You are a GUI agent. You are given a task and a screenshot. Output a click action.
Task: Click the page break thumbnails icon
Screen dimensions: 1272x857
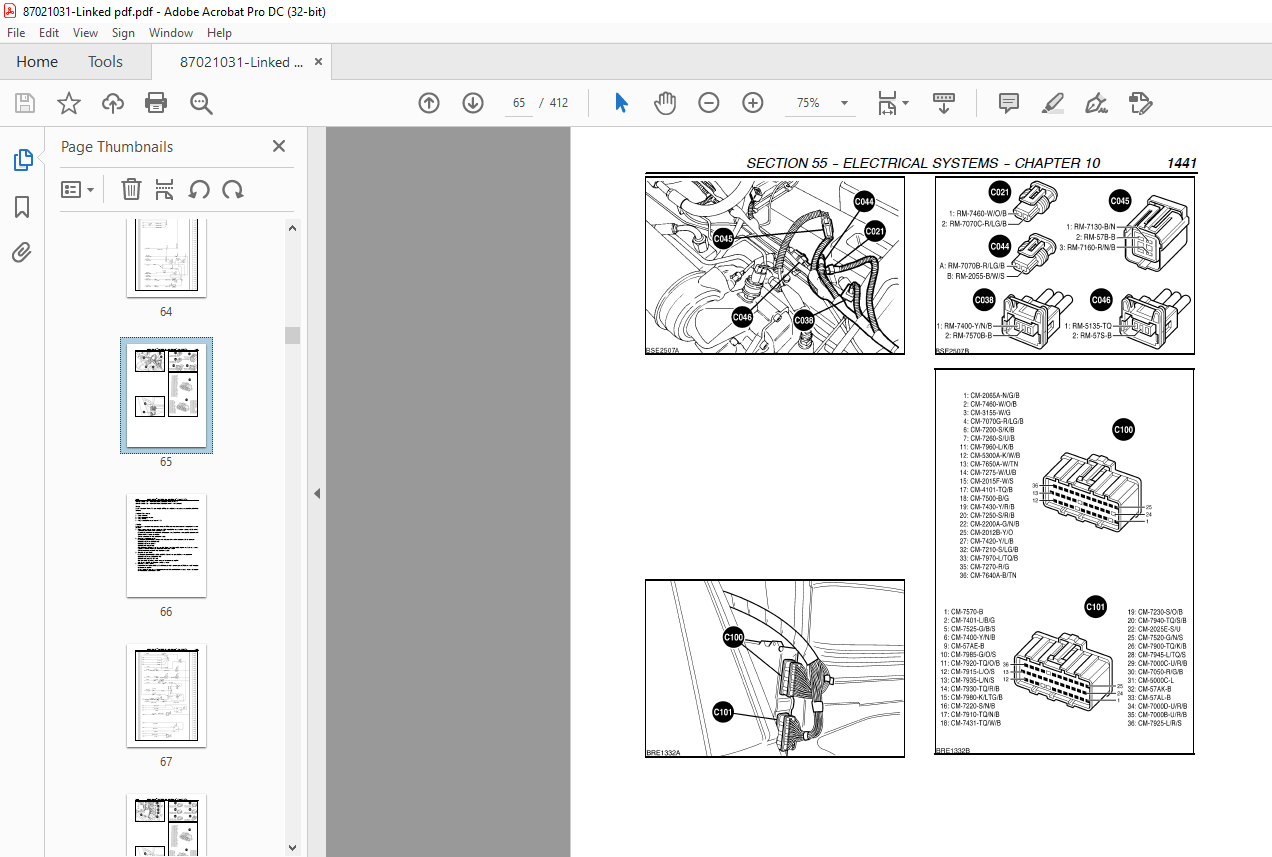(165, 189)
